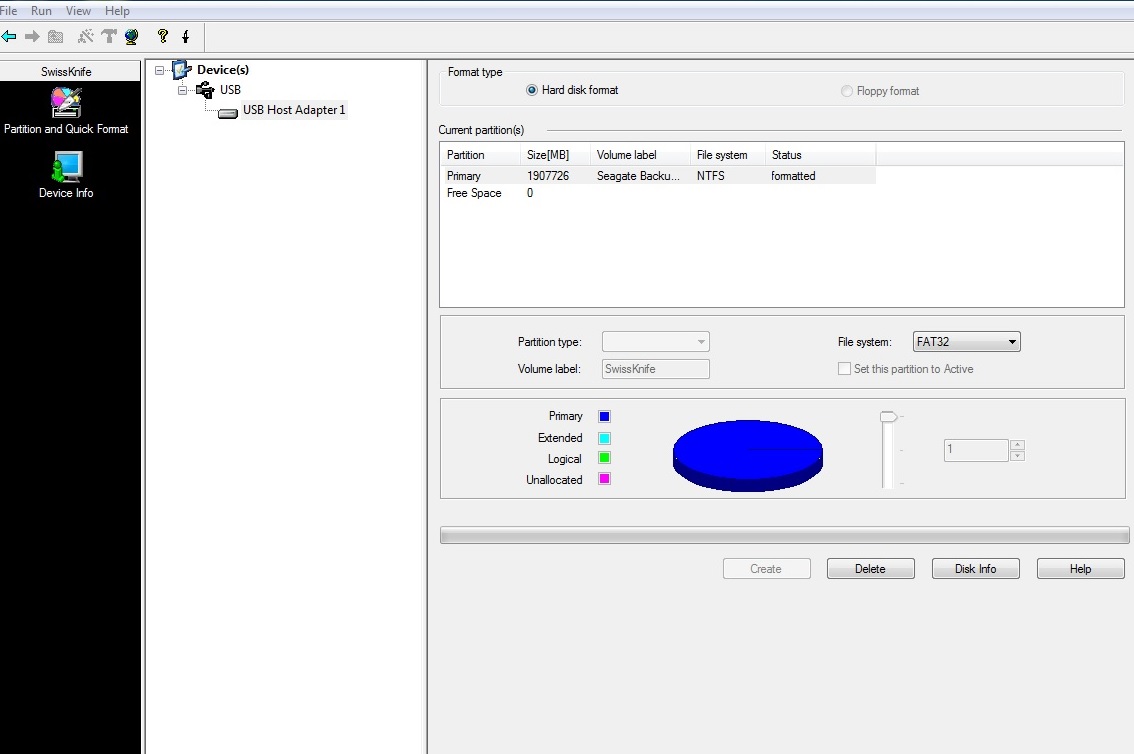Click the blue Primary color swatch
The width and height of the screenshot is (1134, 754).
[x=604, y=416]
